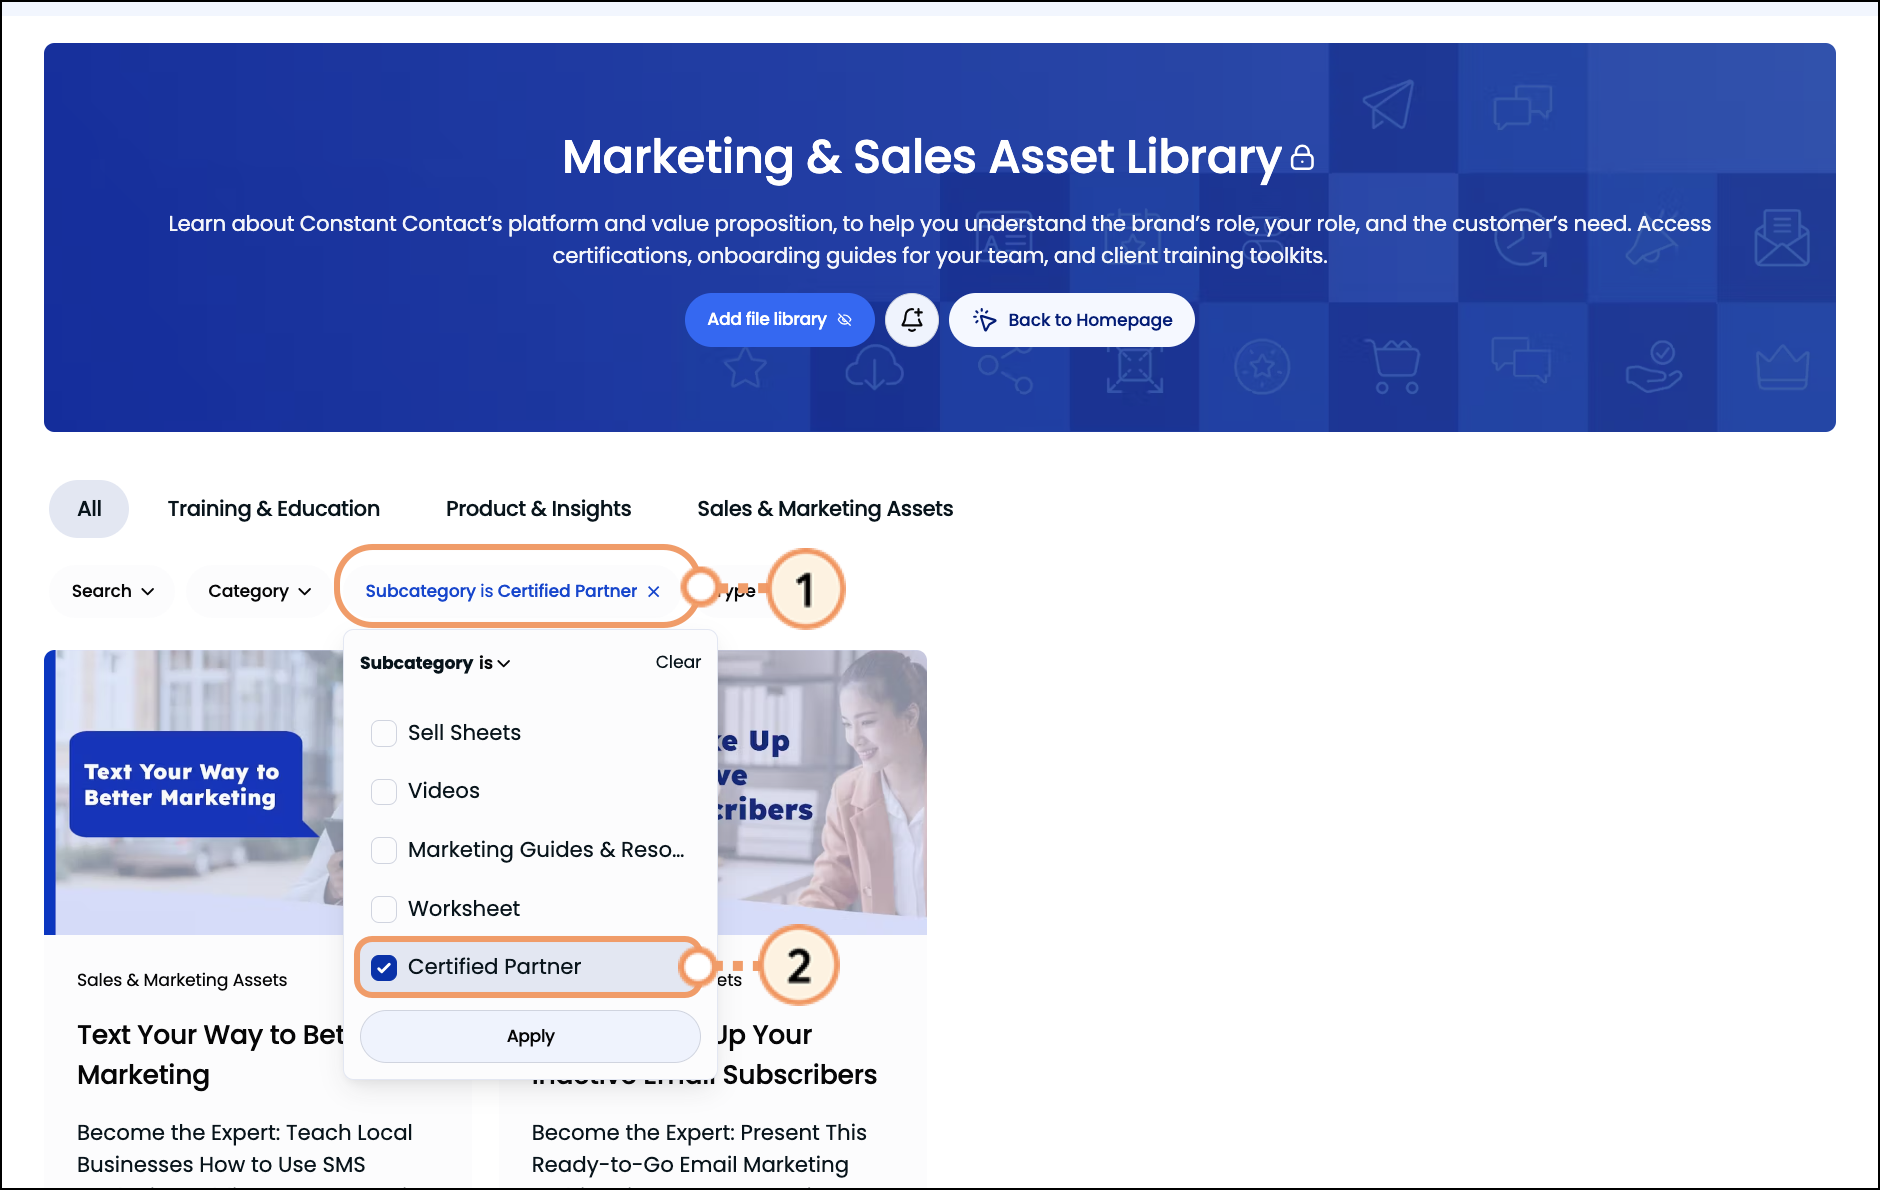Open the Subcategory is Certified Partner filter

501,591
